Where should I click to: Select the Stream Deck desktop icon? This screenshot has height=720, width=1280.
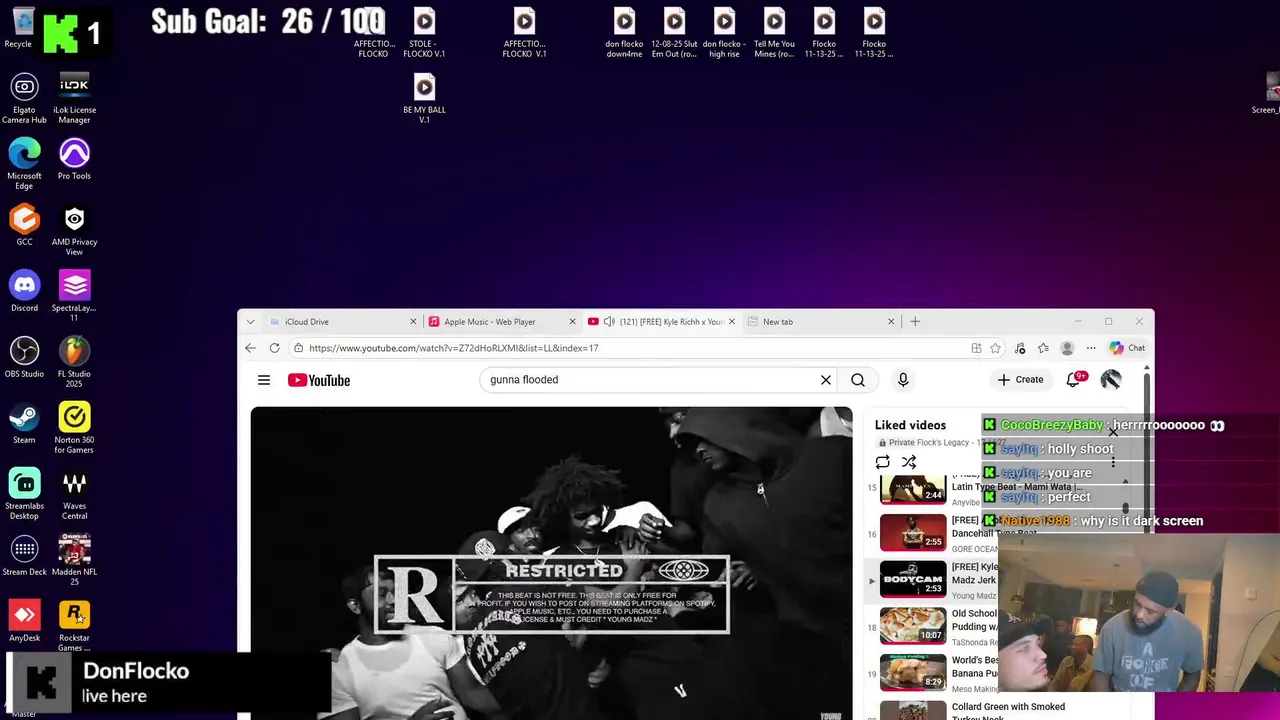pyautogui.click(x=24, y=556)
